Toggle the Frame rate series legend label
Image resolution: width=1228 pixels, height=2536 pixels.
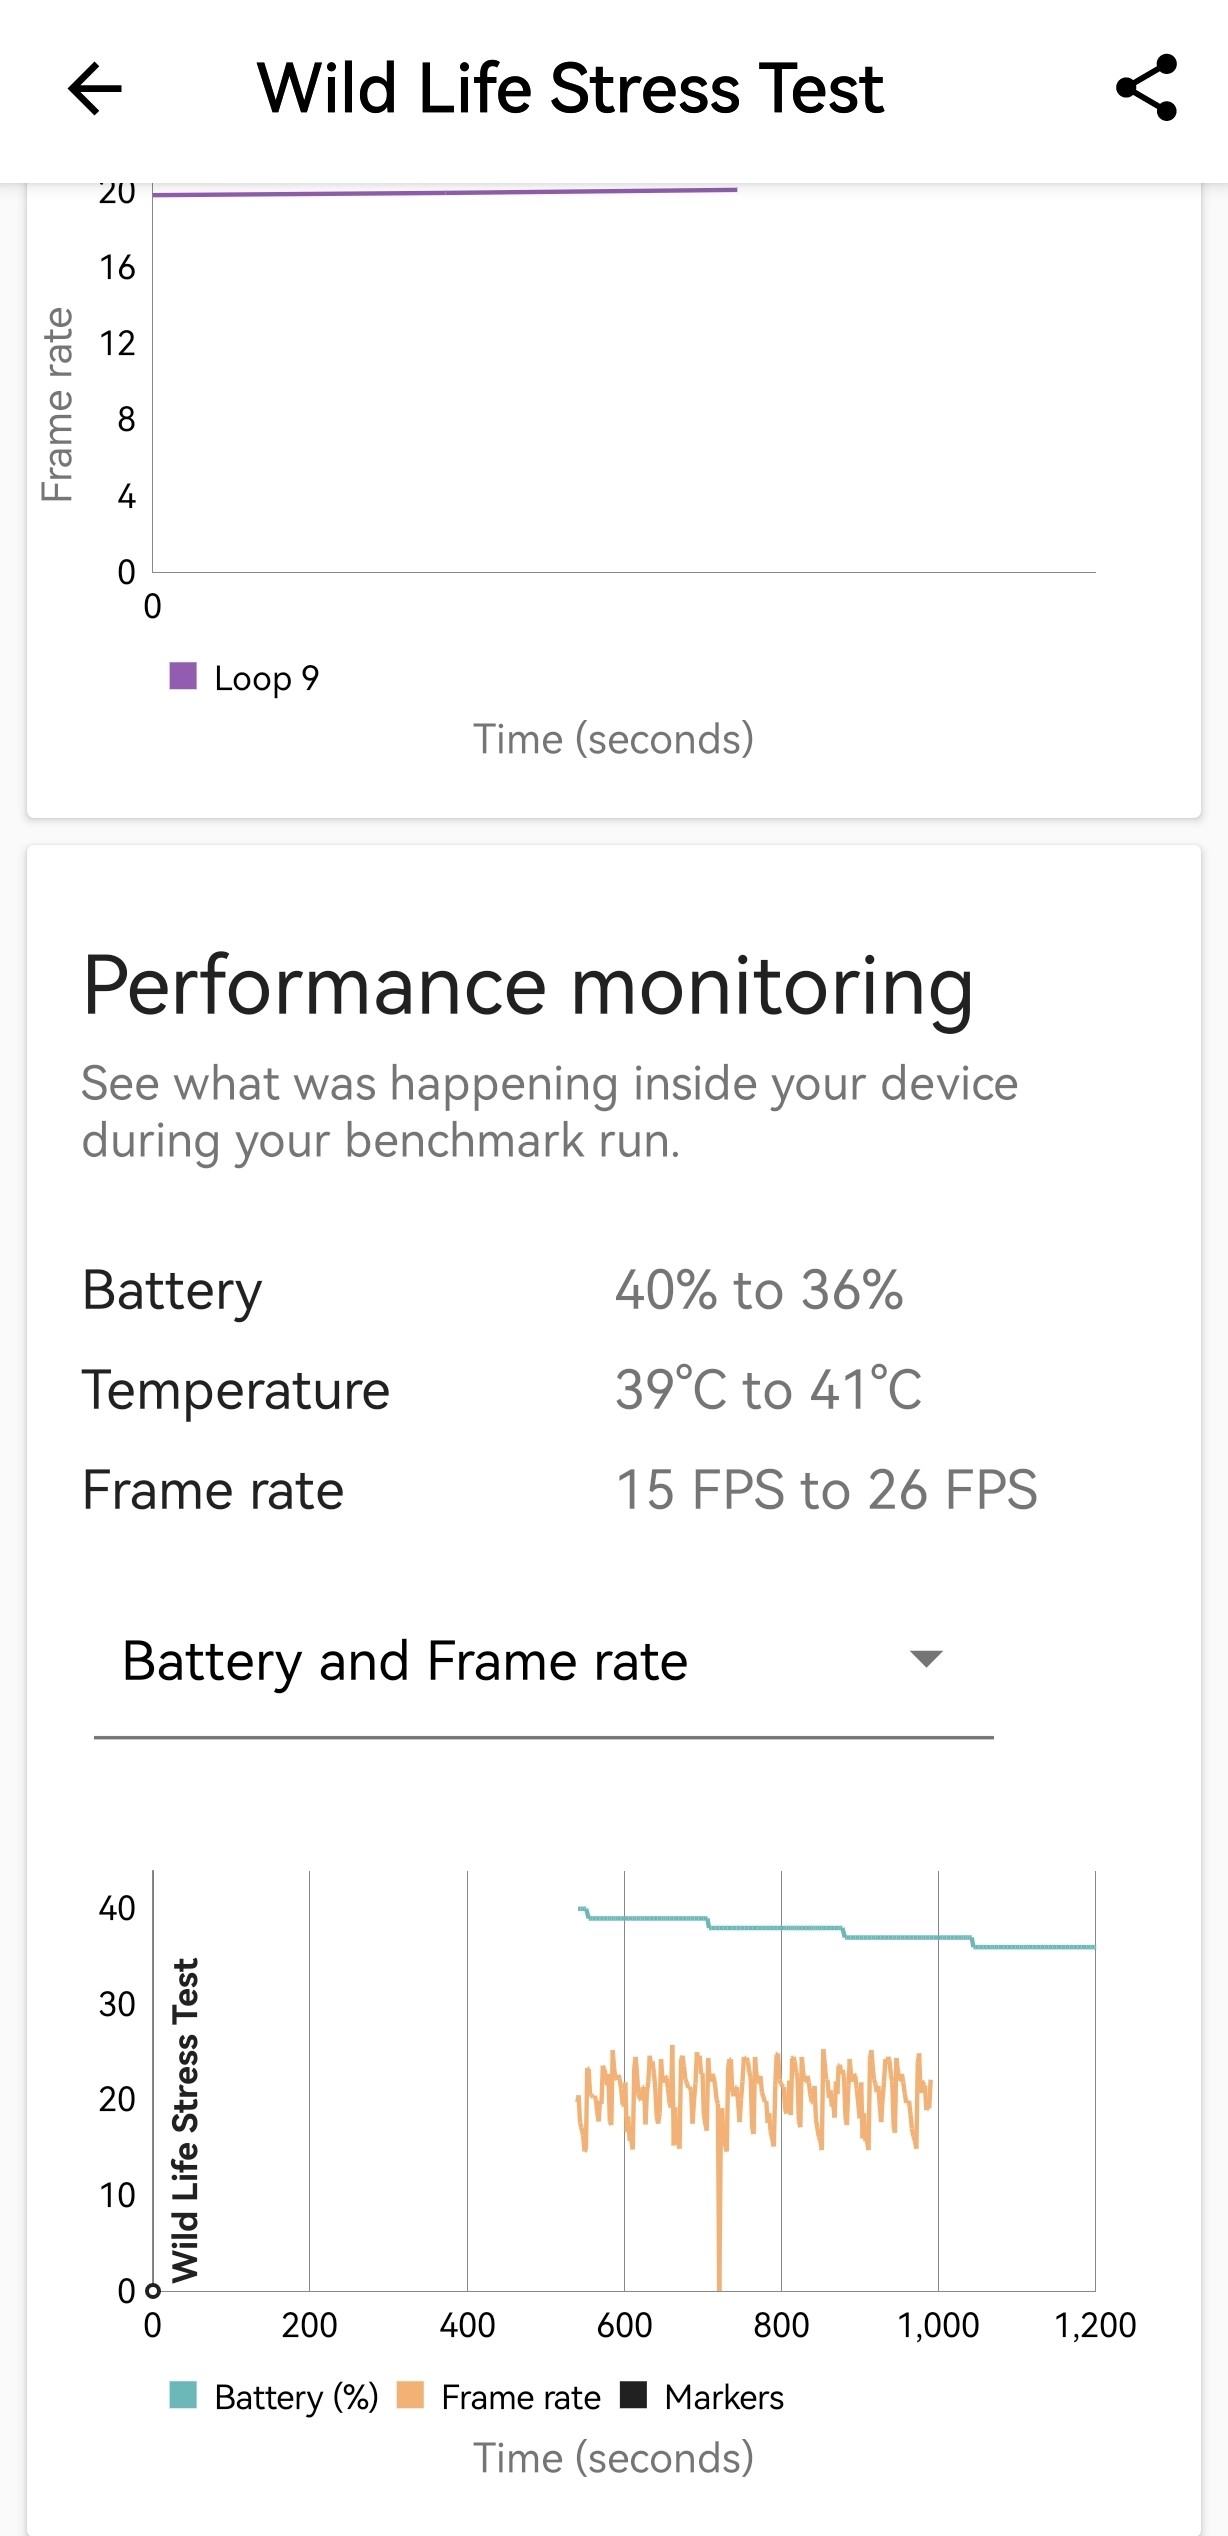[521, 2397]
